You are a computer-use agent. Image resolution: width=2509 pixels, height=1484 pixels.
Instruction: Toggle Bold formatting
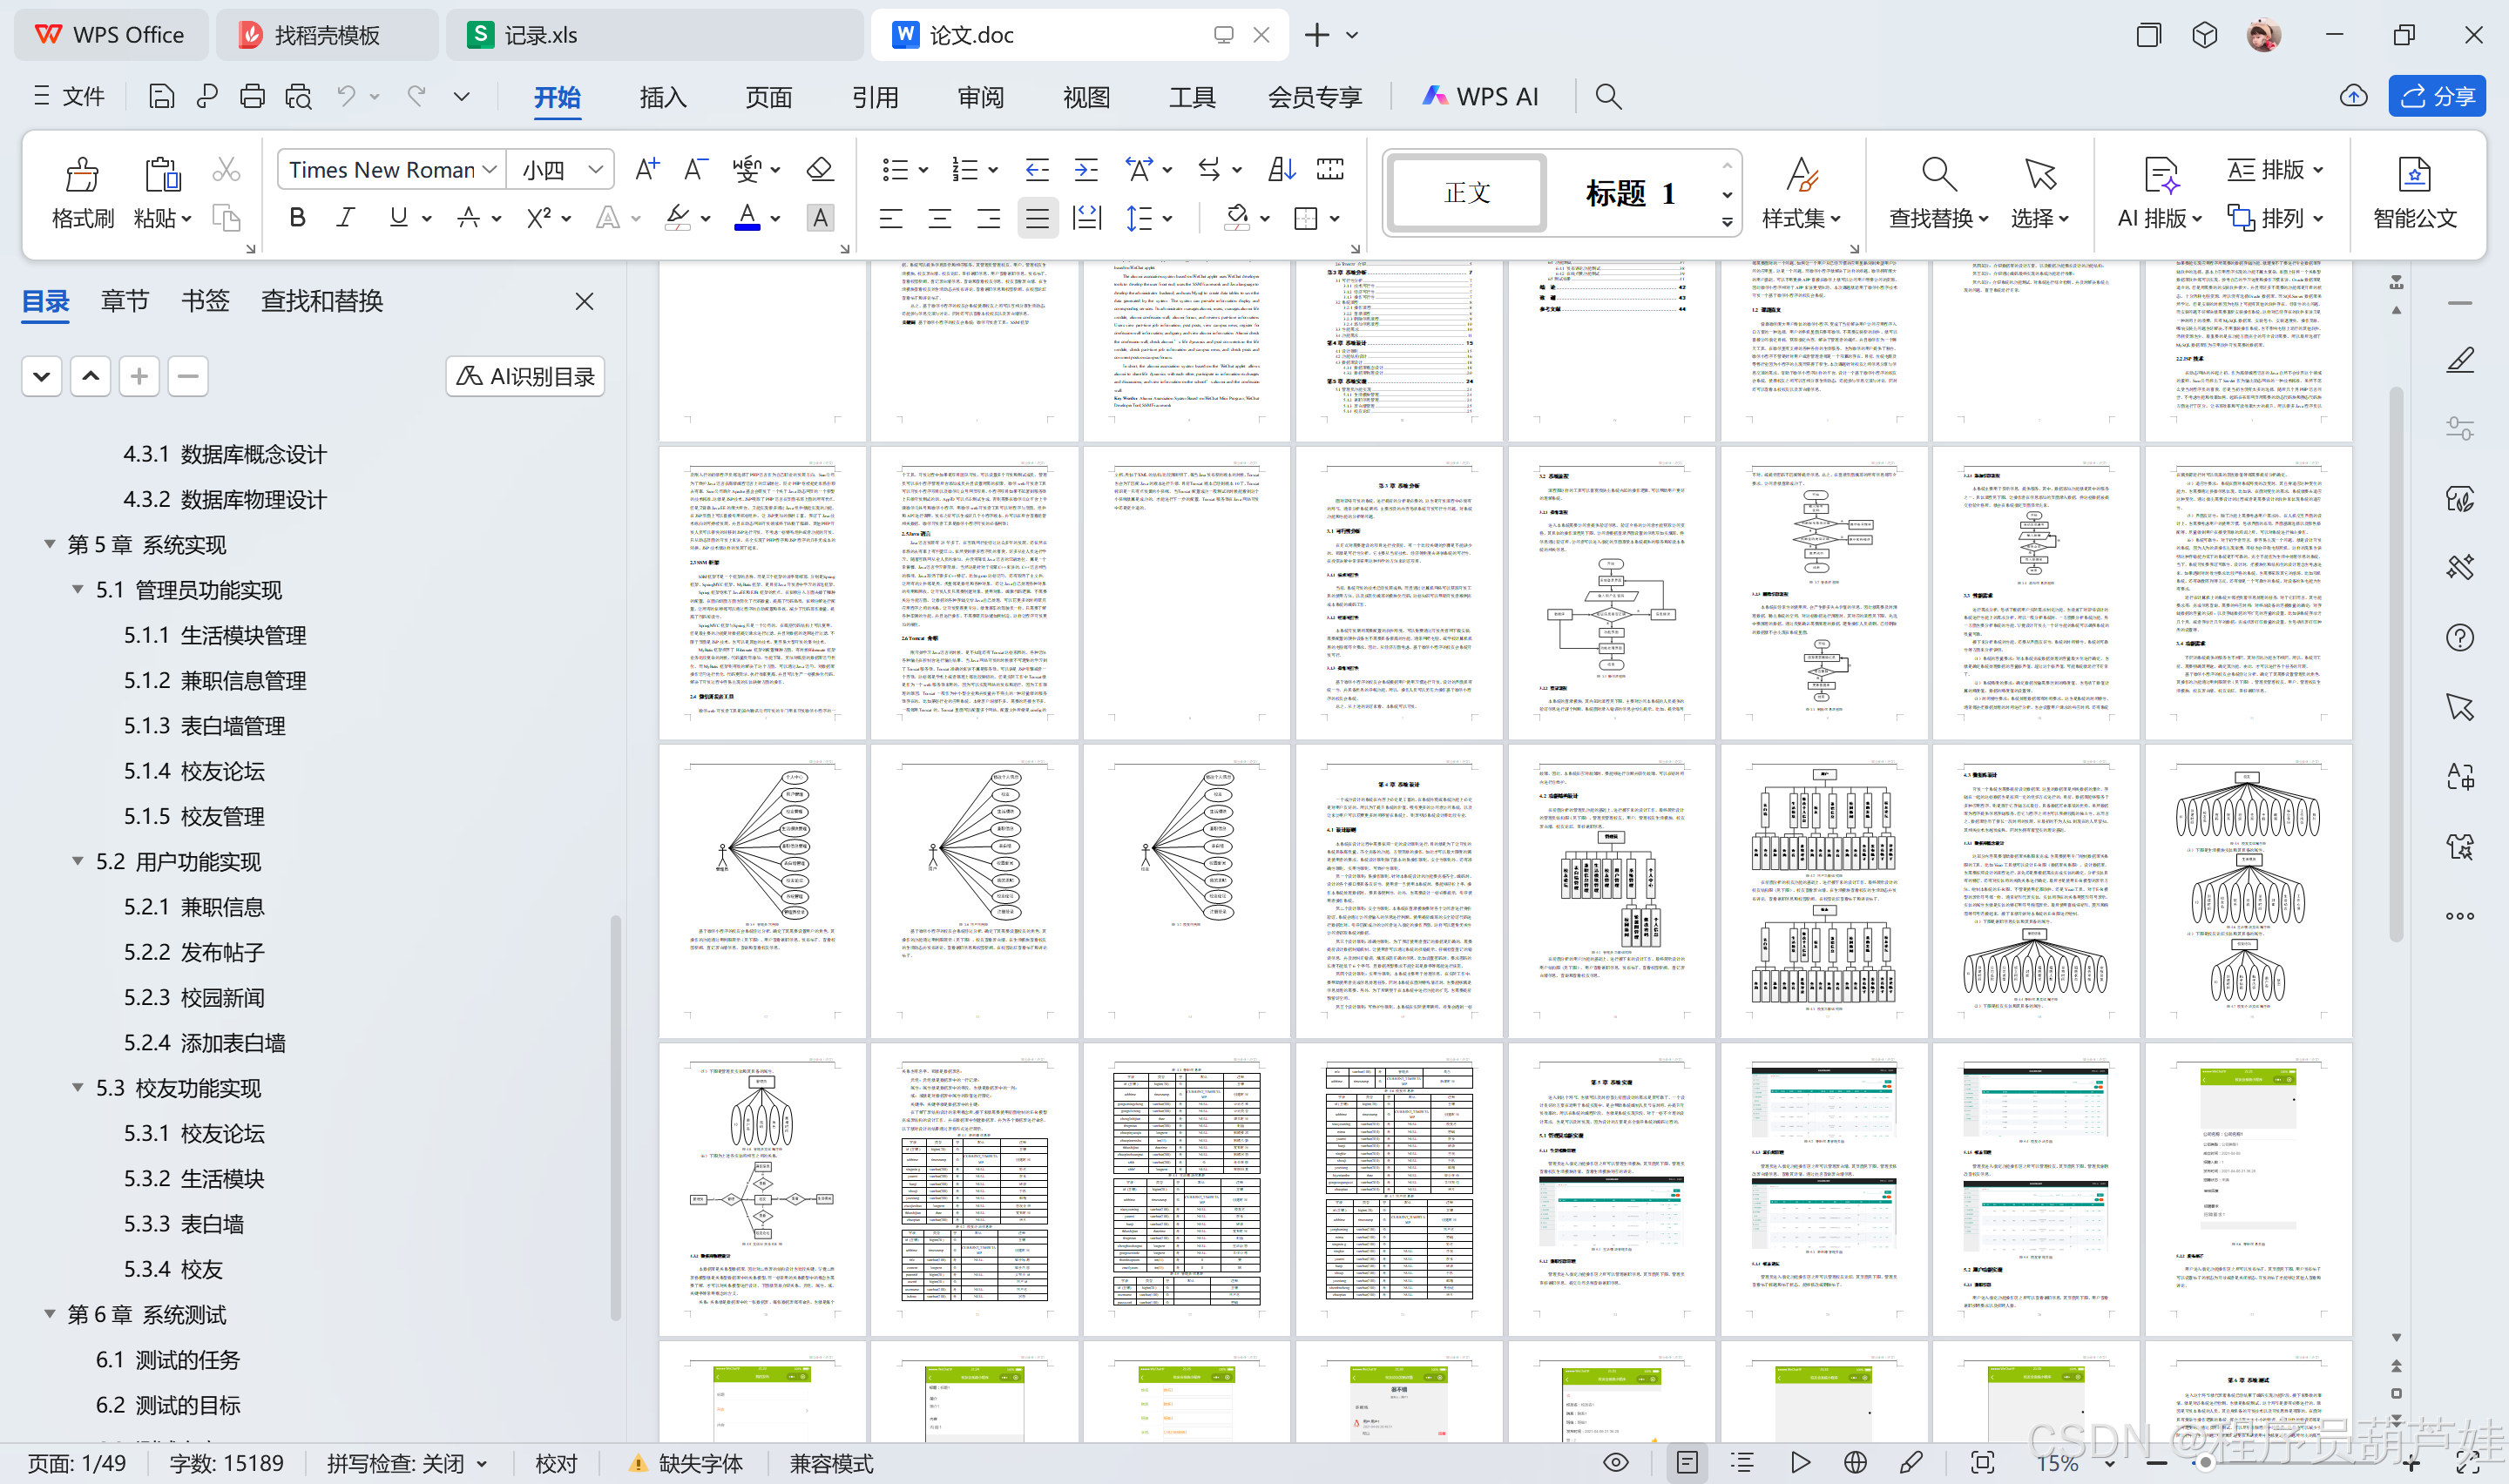297,218
